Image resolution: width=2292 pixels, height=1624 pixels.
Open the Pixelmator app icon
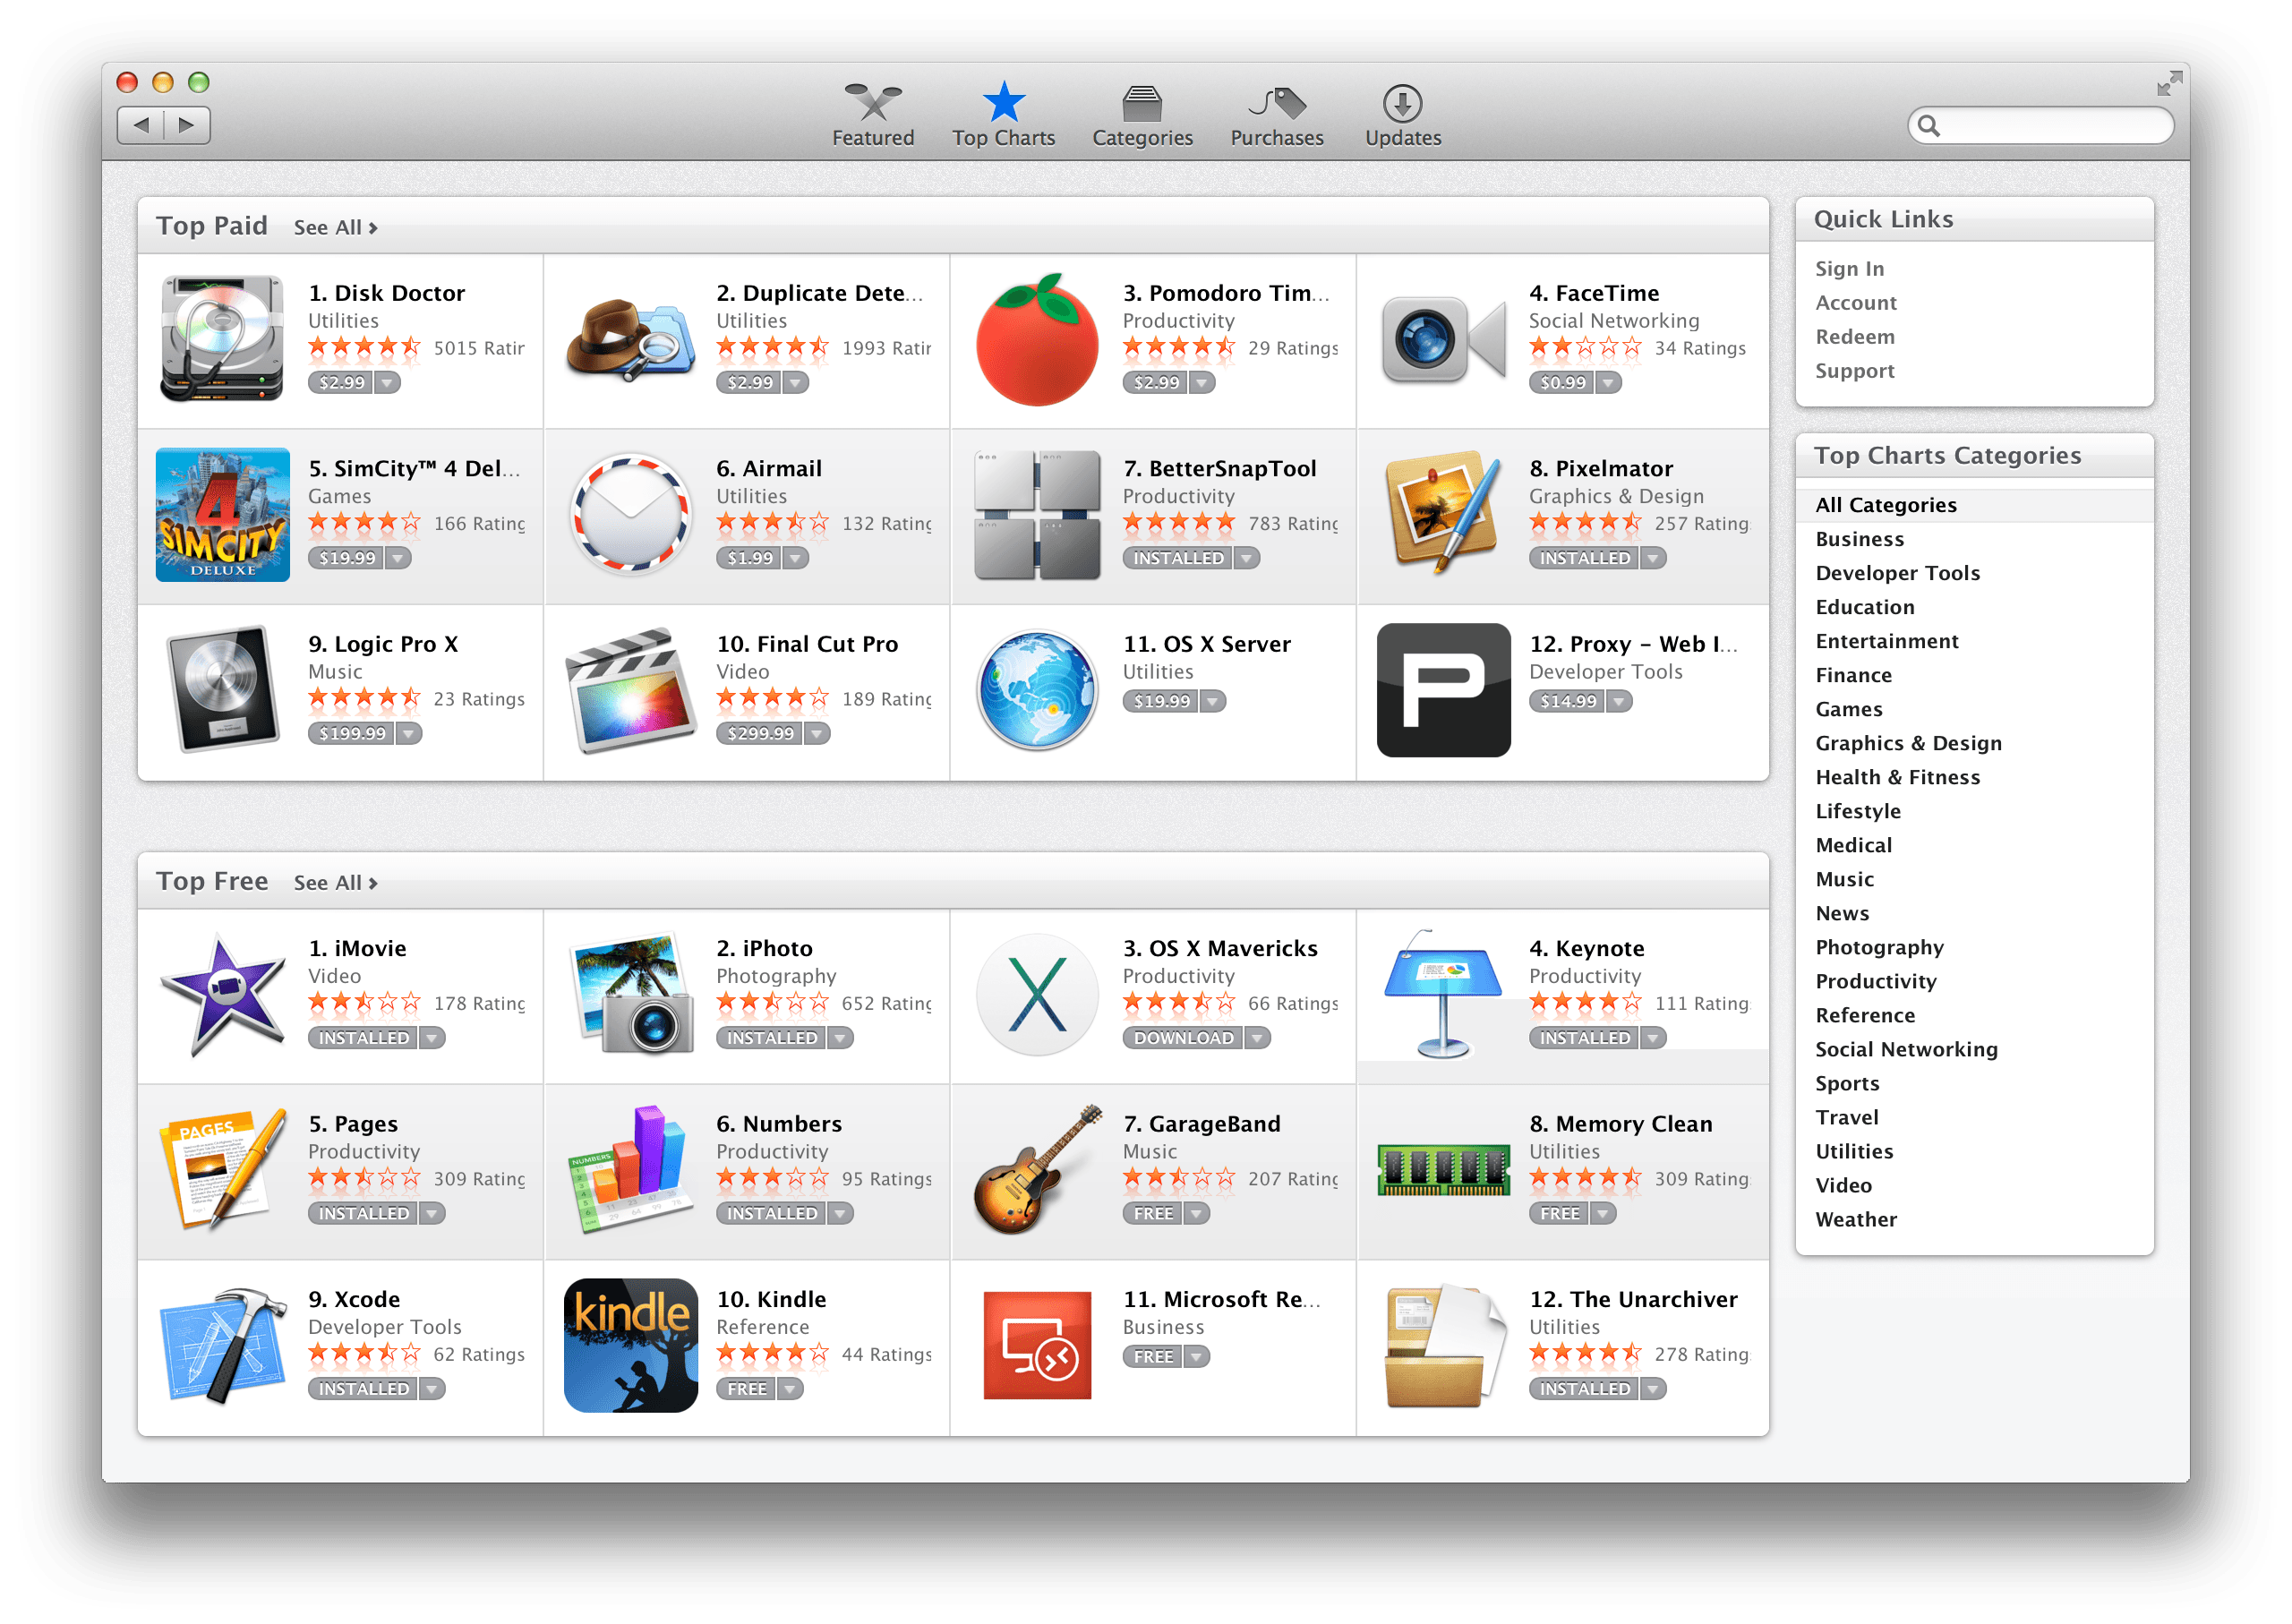point(1442,512)
